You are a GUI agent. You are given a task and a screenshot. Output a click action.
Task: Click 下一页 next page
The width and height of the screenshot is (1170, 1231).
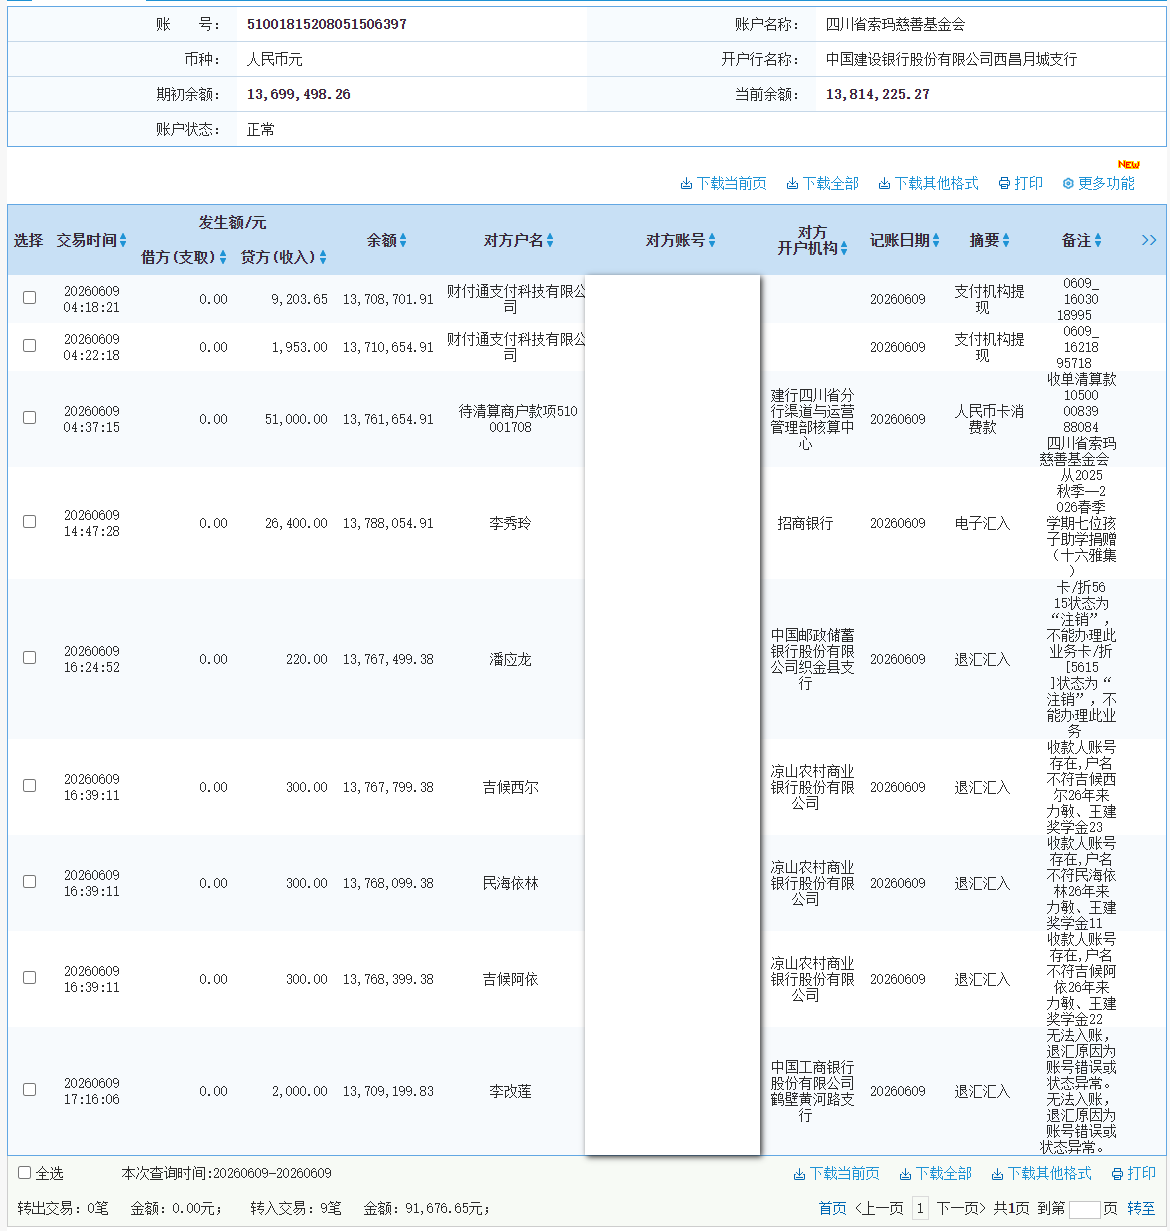[961, 1208]
